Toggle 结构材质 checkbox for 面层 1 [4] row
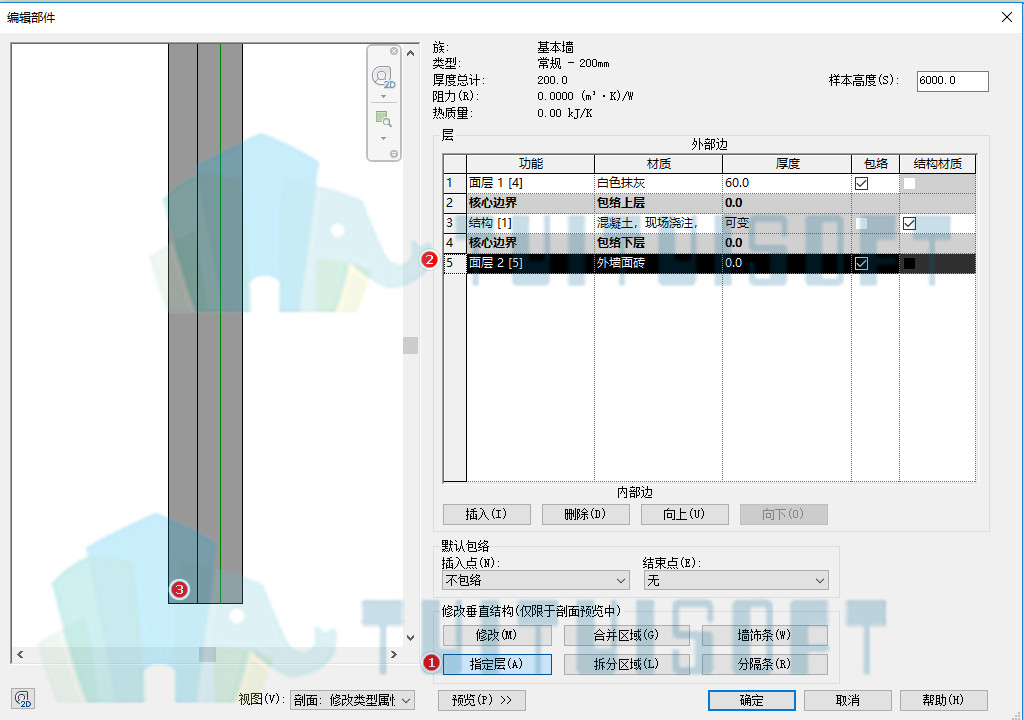 tap(909, 184)
